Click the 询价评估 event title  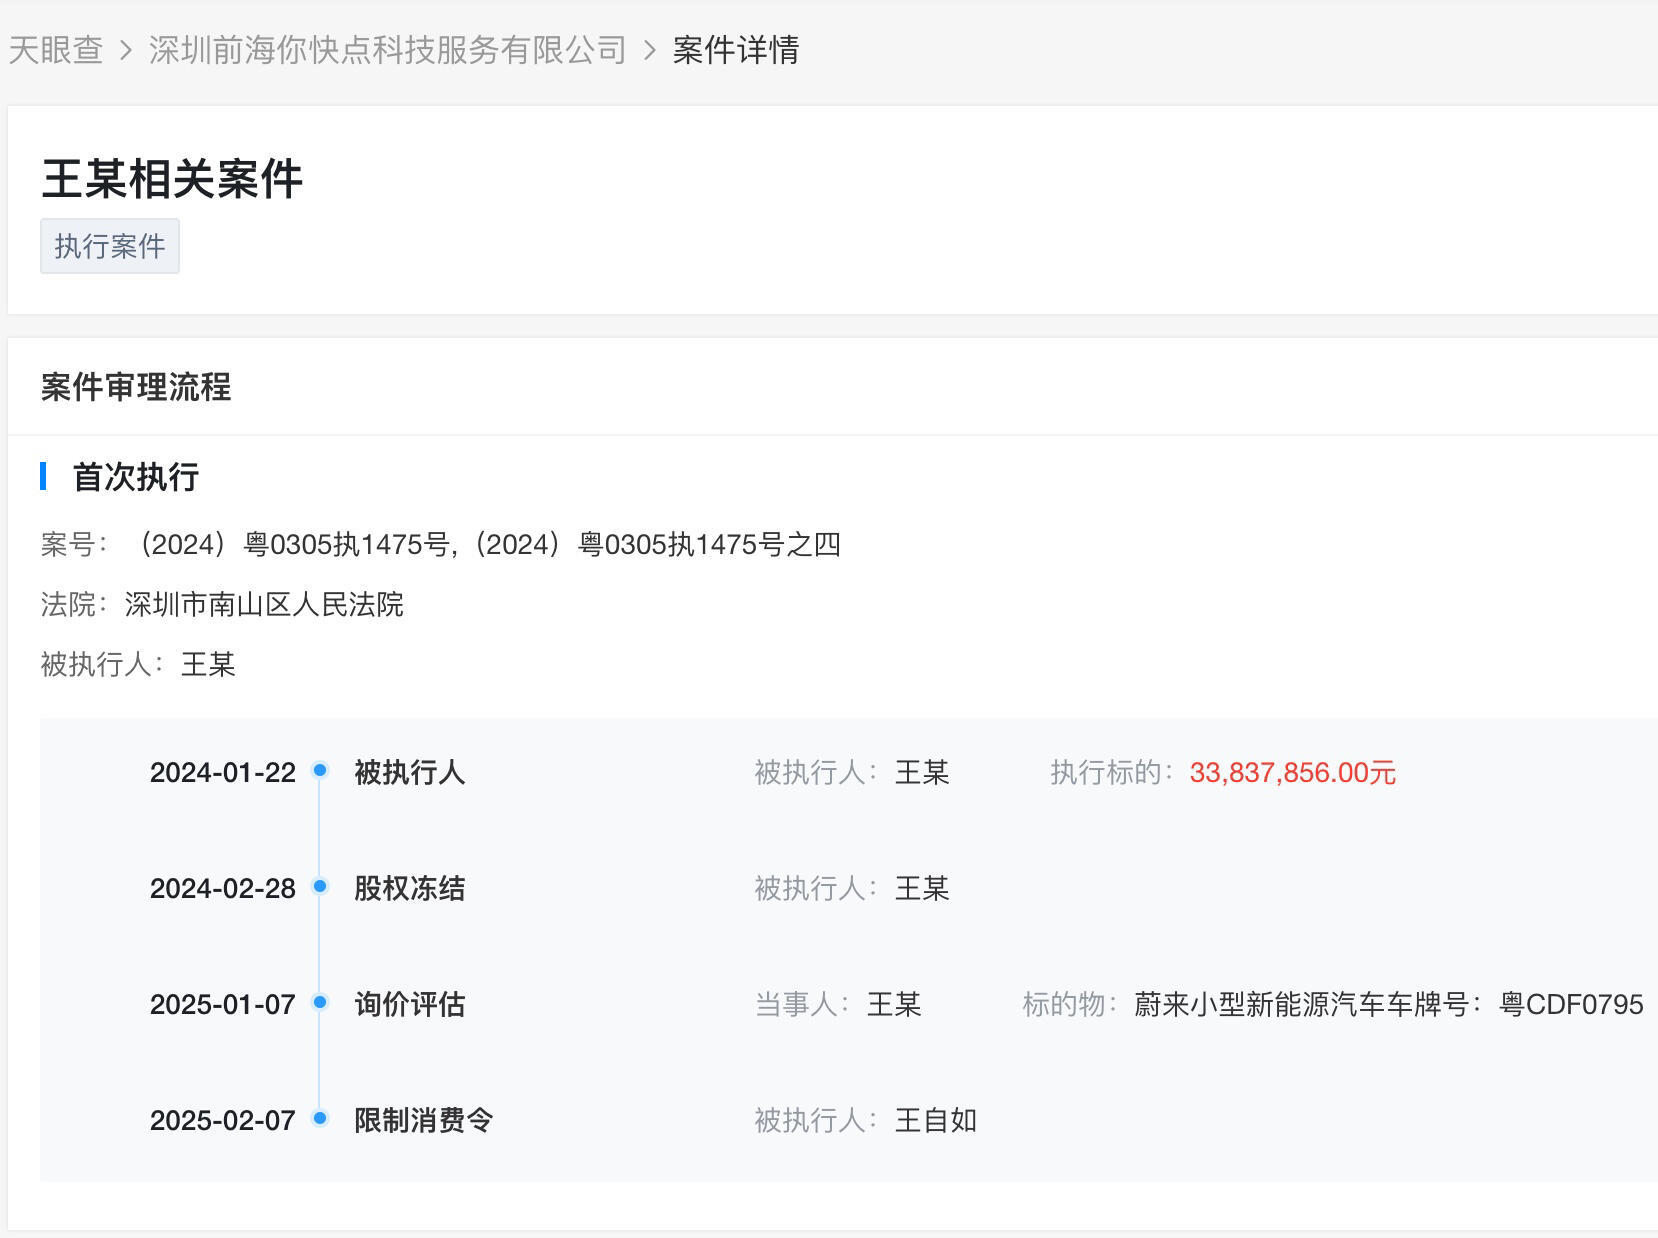410,1004
